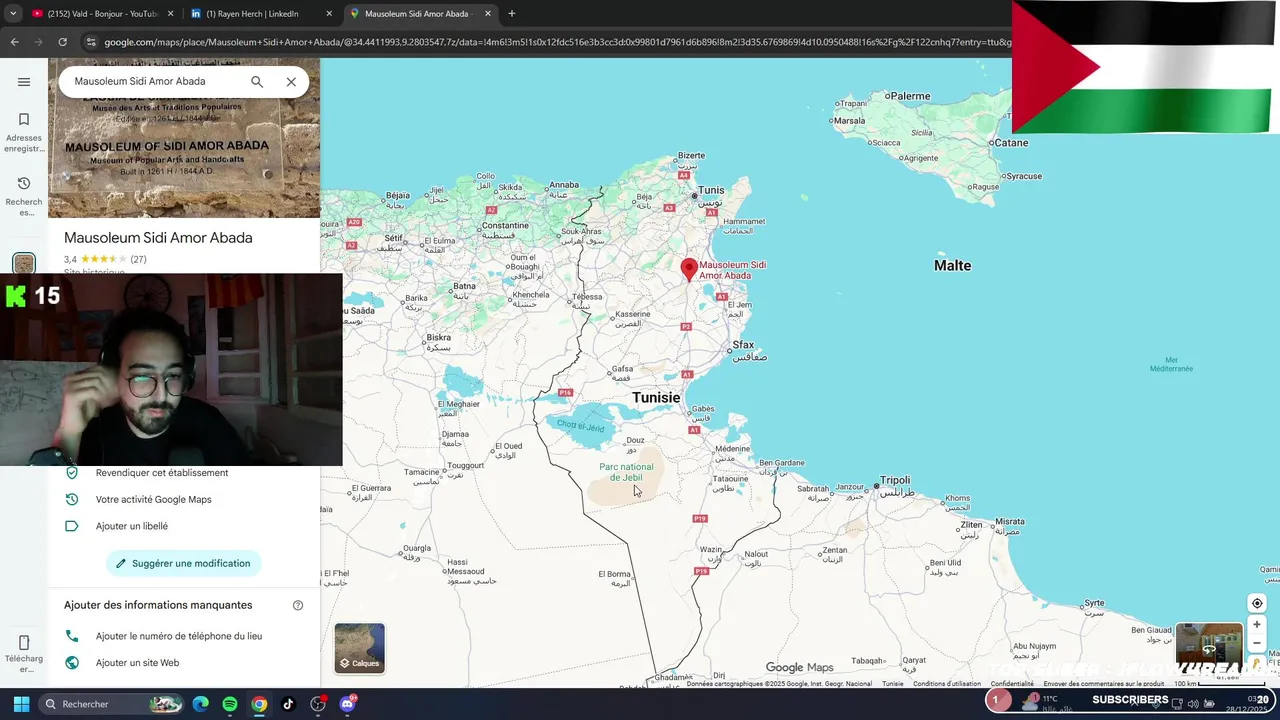Center map on my location icon
Image resolution: width=1280 pixels, height=720 pixels.
click(x=1257, y=603)
